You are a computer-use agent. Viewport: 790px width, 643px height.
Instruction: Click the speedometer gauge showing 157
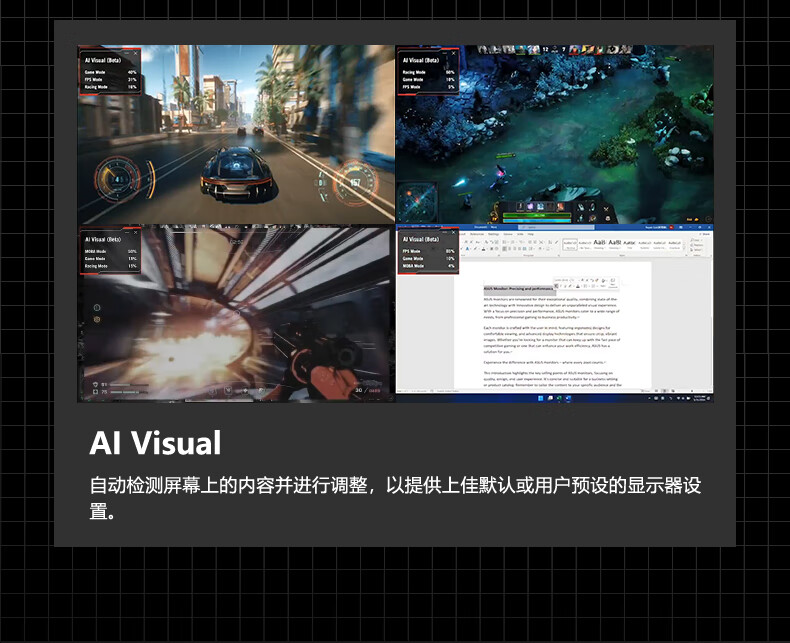(x=353, y=183)
